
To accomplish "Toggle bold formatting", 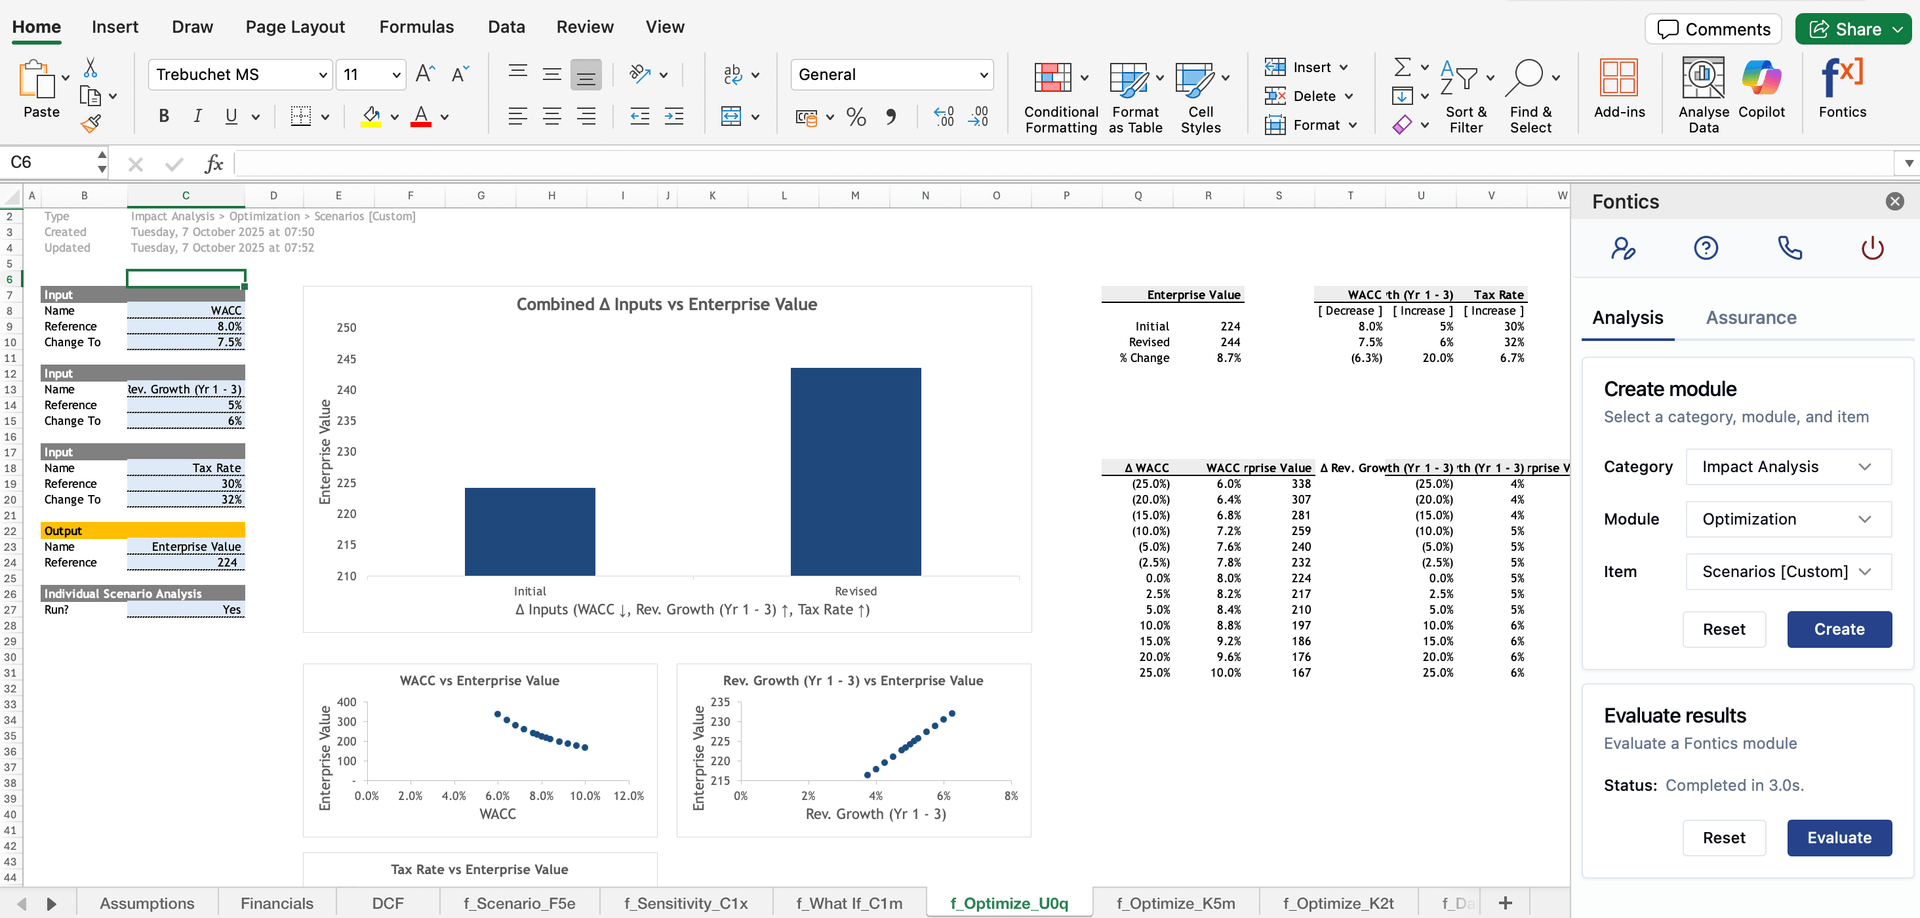I will (163, 116).
